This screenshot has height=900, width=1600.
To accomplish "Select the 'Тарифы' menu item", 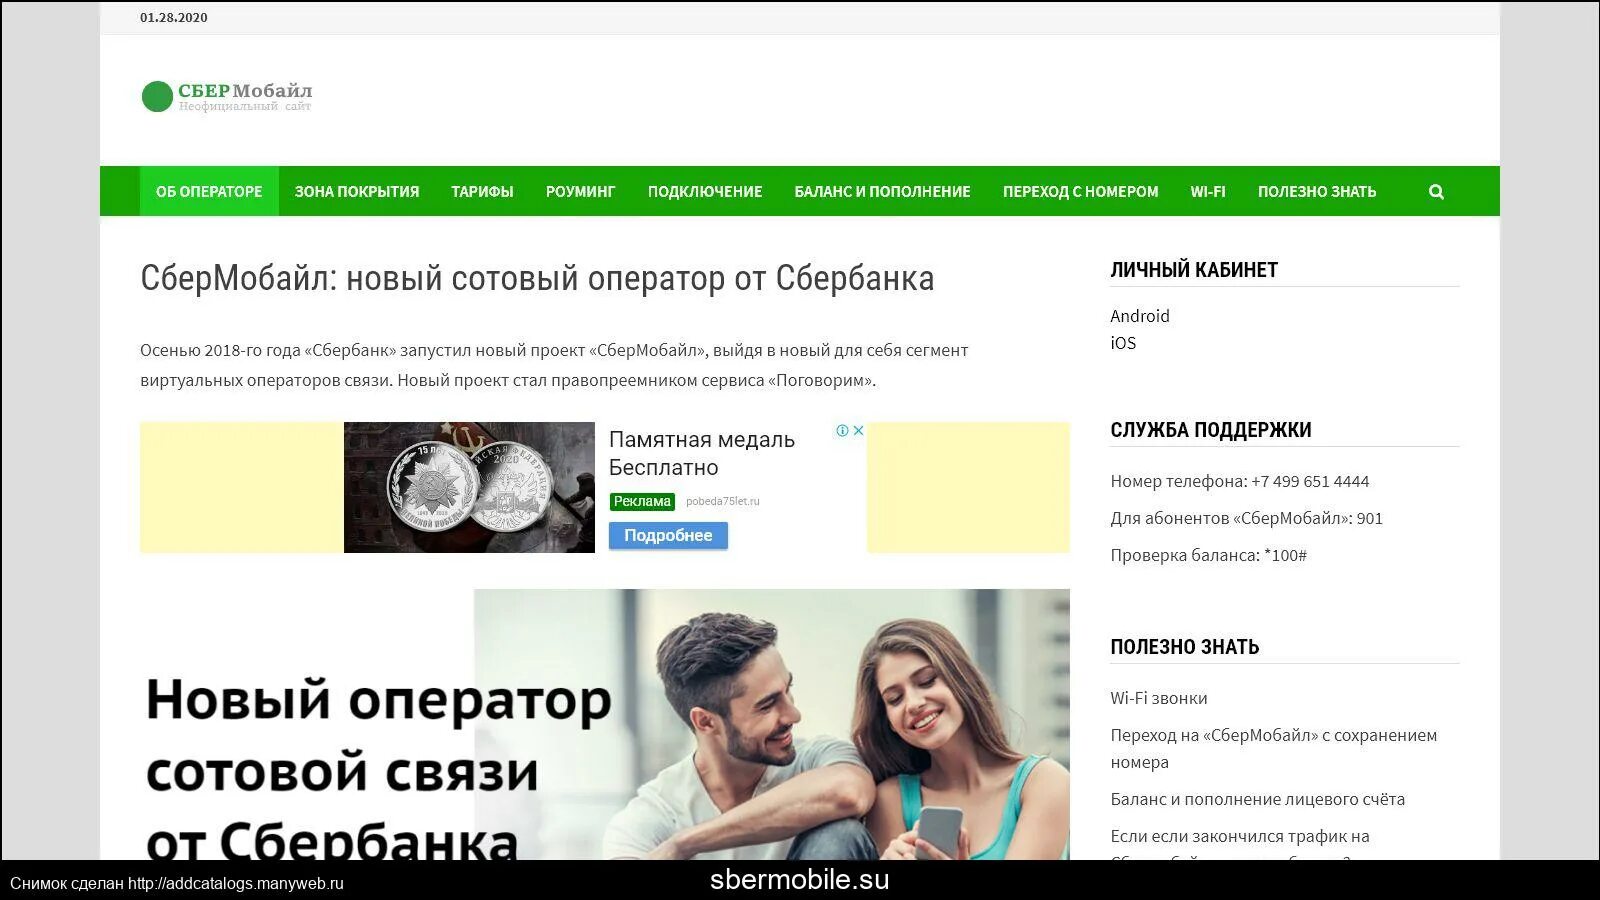I will point(482,191).
